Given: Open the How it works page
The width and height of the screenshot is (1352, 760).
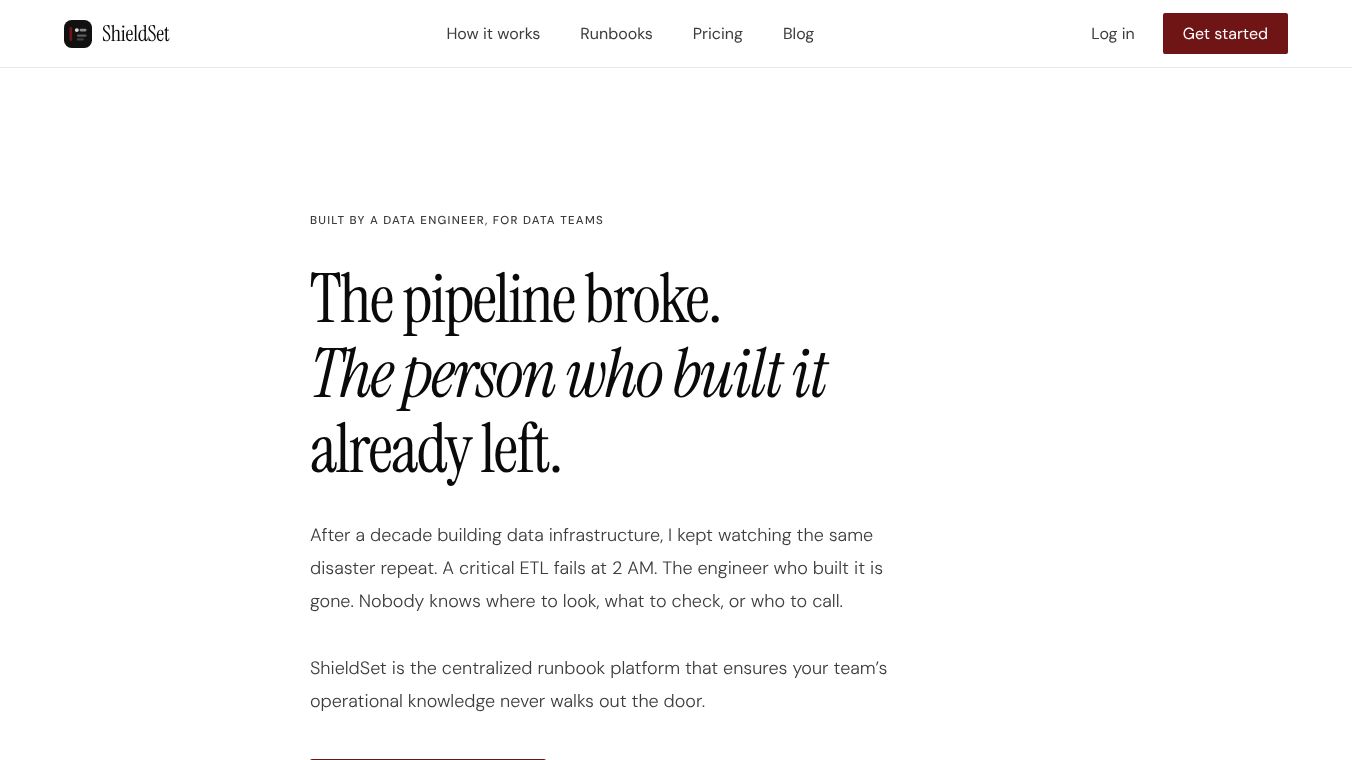Looking at the screenshot, I should pos(493,34).
